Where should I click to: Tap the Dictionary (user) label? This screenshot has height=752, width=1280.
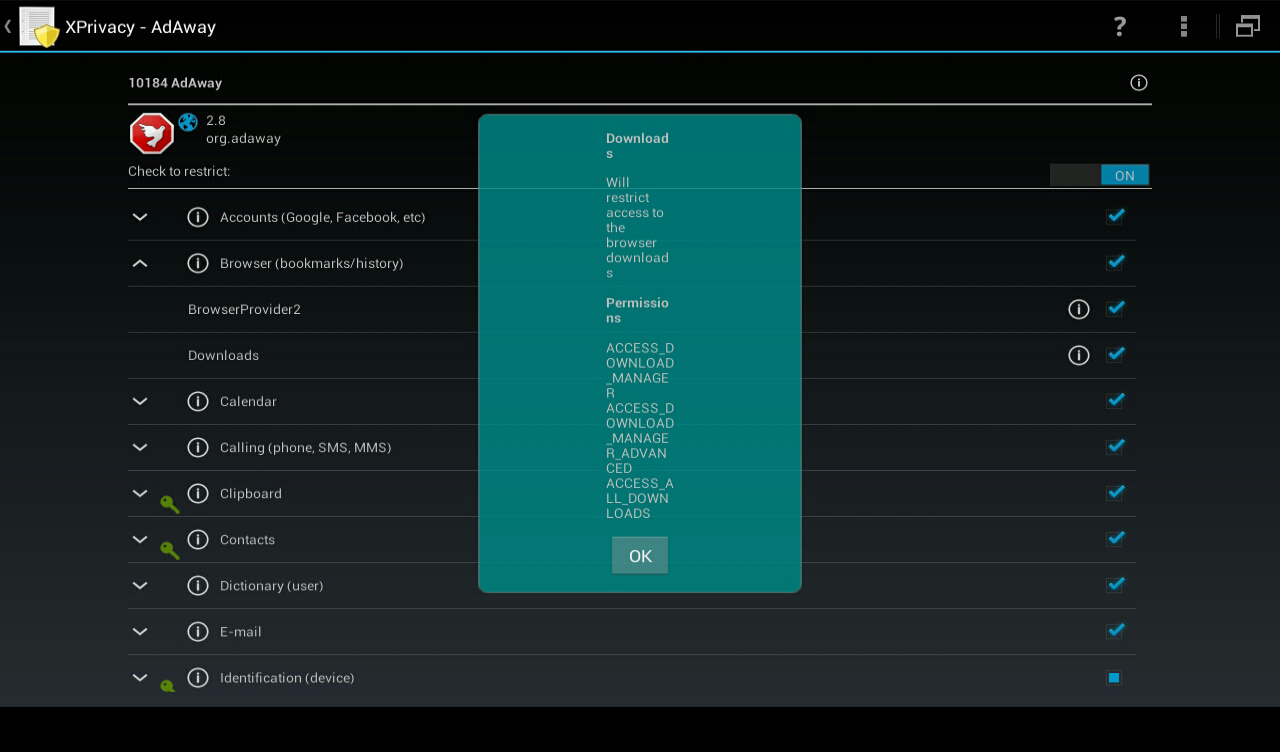tap(271, 585)
